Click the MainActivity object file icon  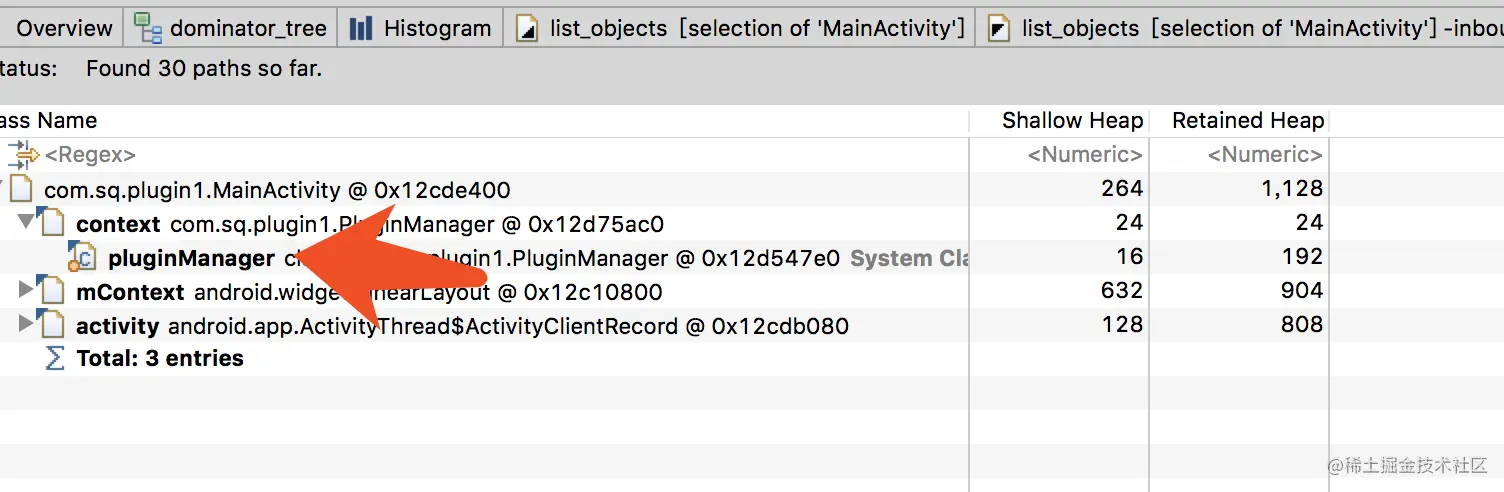pos(23,189)
